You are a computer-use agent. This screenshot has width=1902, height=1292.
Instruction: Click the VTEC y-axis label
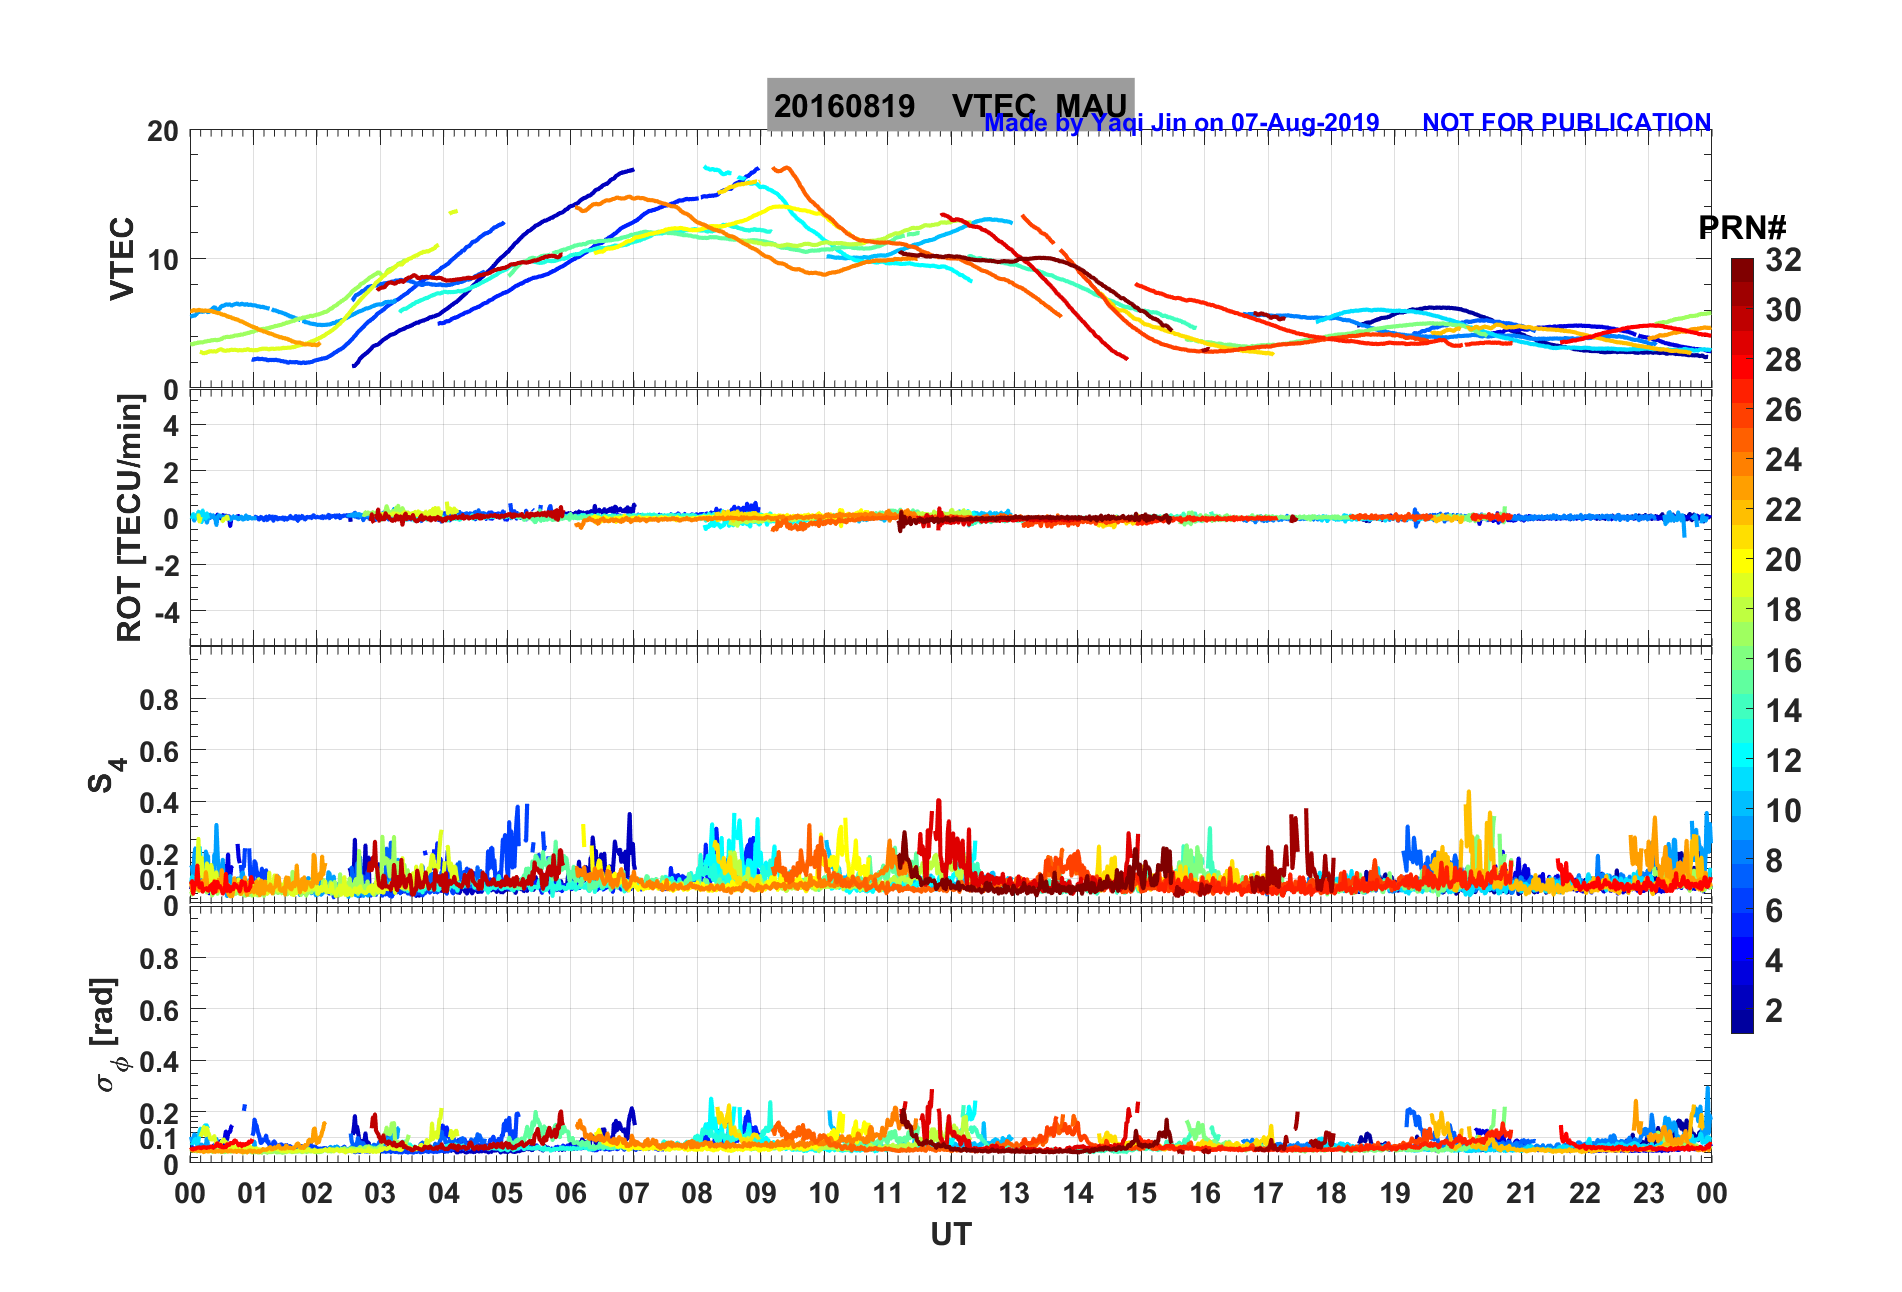[122, 259]
